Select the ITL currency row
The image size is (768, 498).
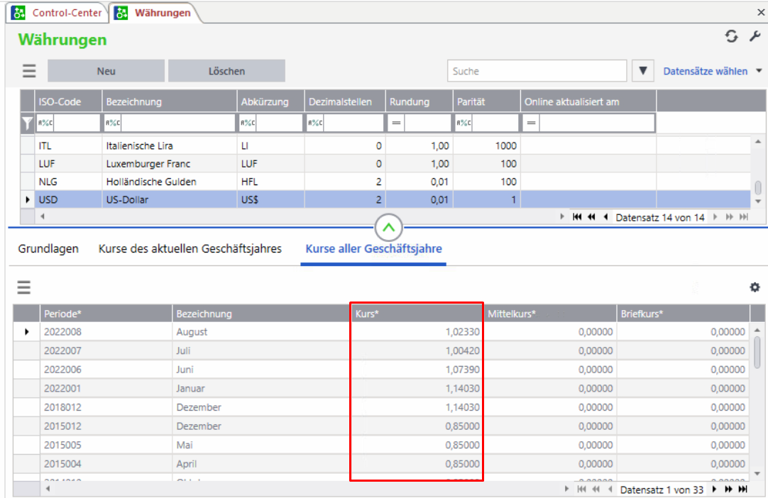pyautogui.click(x=385, y=145)
